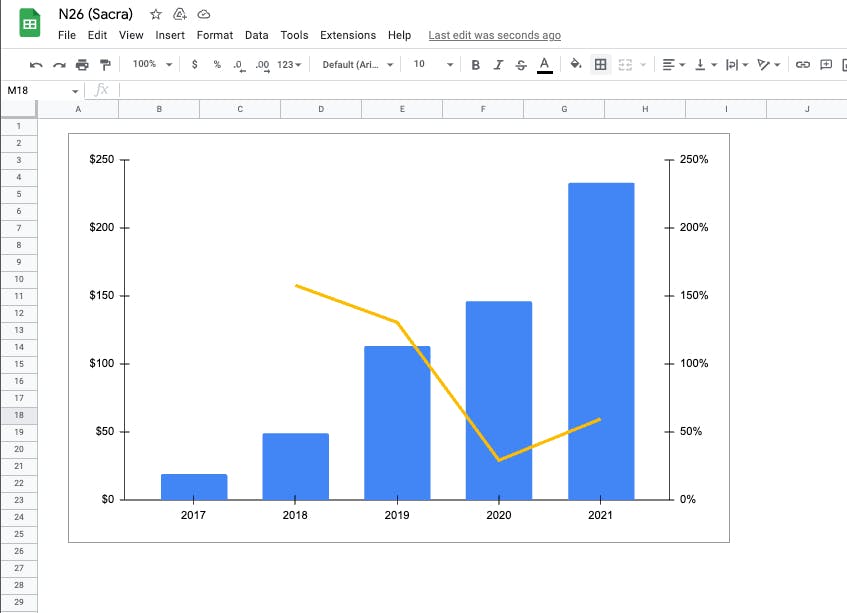Select column D header
This screenshot has width=847, height=613.
pos(321,109)
